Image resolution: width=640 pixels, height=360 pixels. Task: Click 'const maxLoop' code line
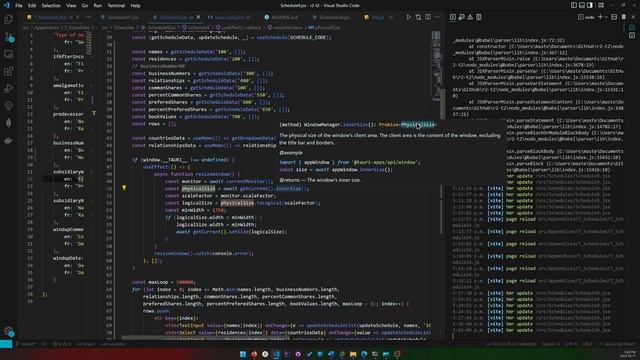163,282
